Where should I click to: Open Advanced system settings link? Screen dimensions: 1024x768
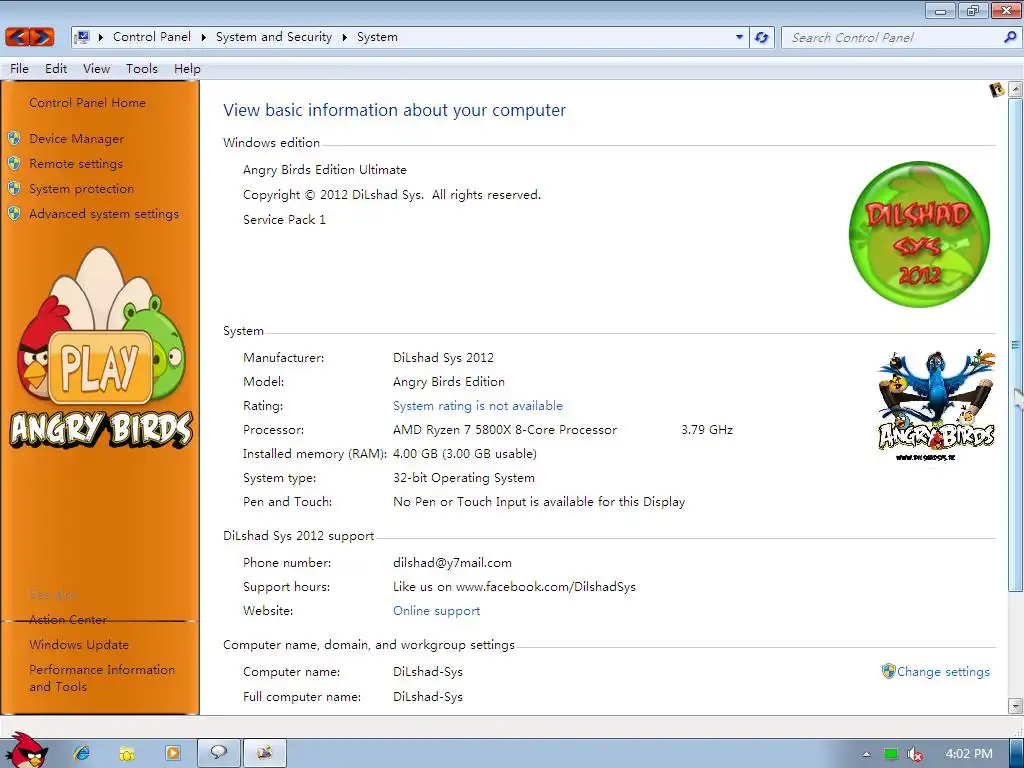click(x=104, y=214)
